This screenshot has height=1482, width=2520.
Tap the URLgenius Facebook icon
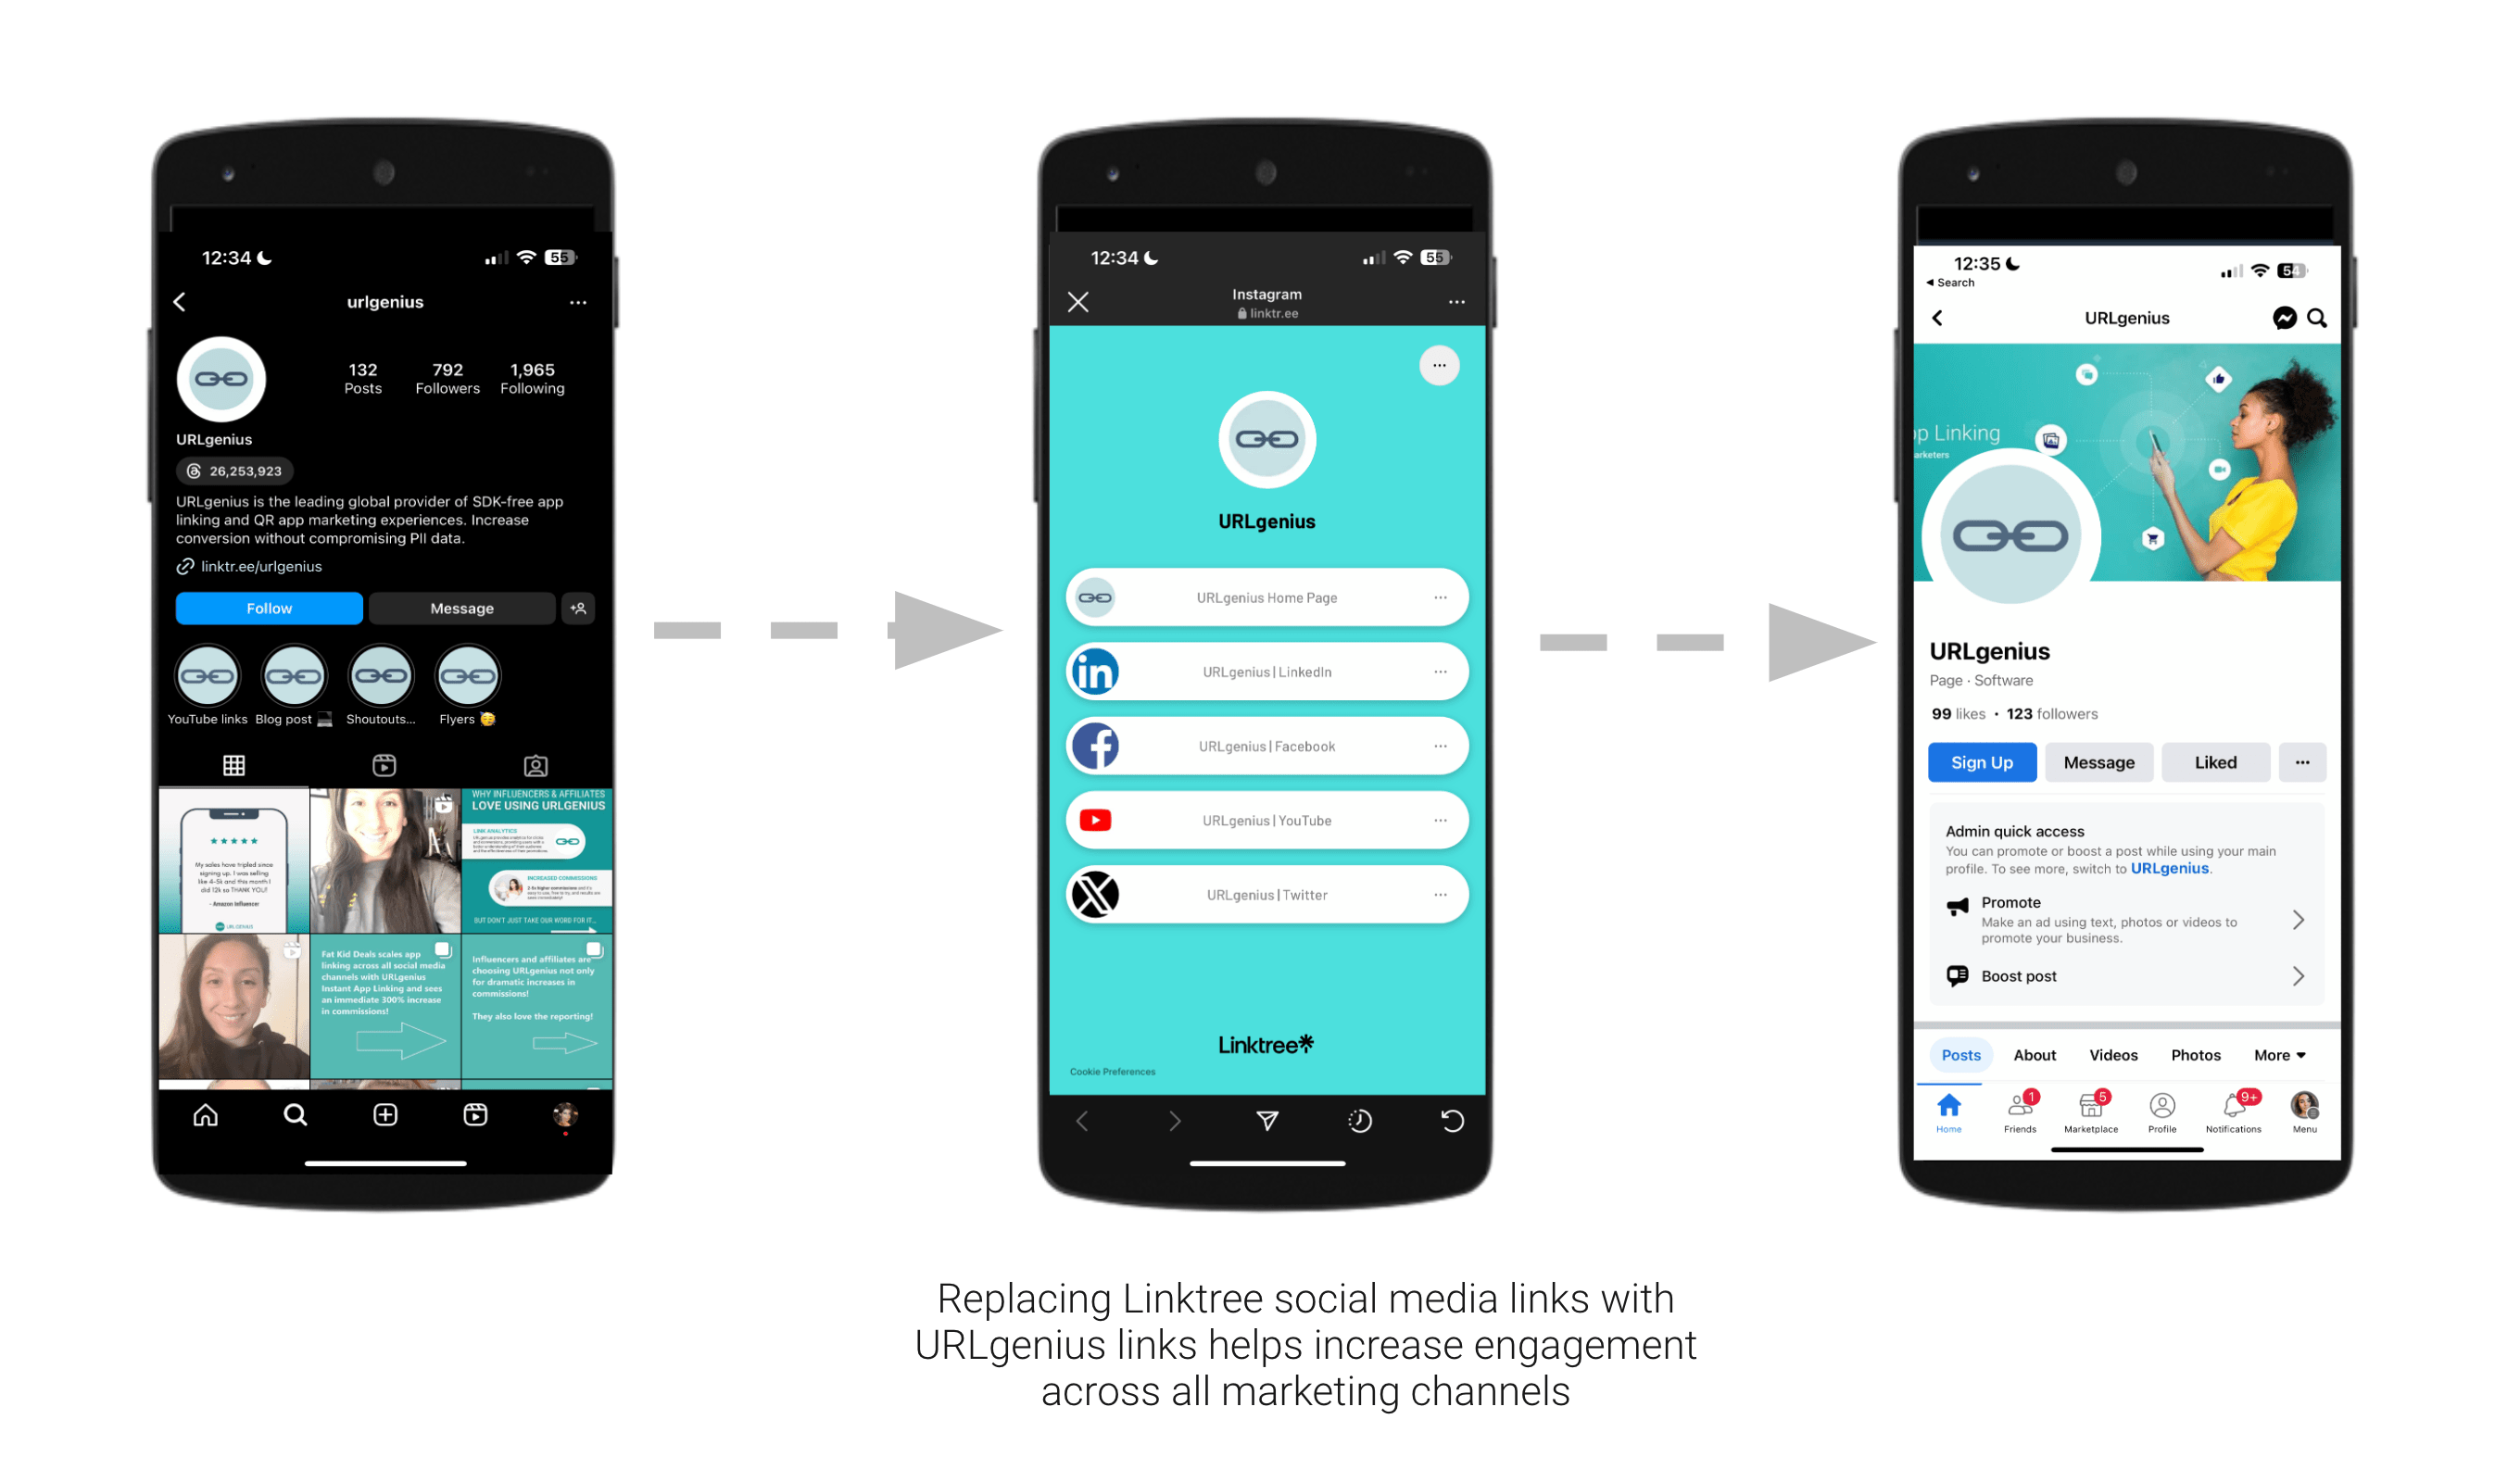1092,747
